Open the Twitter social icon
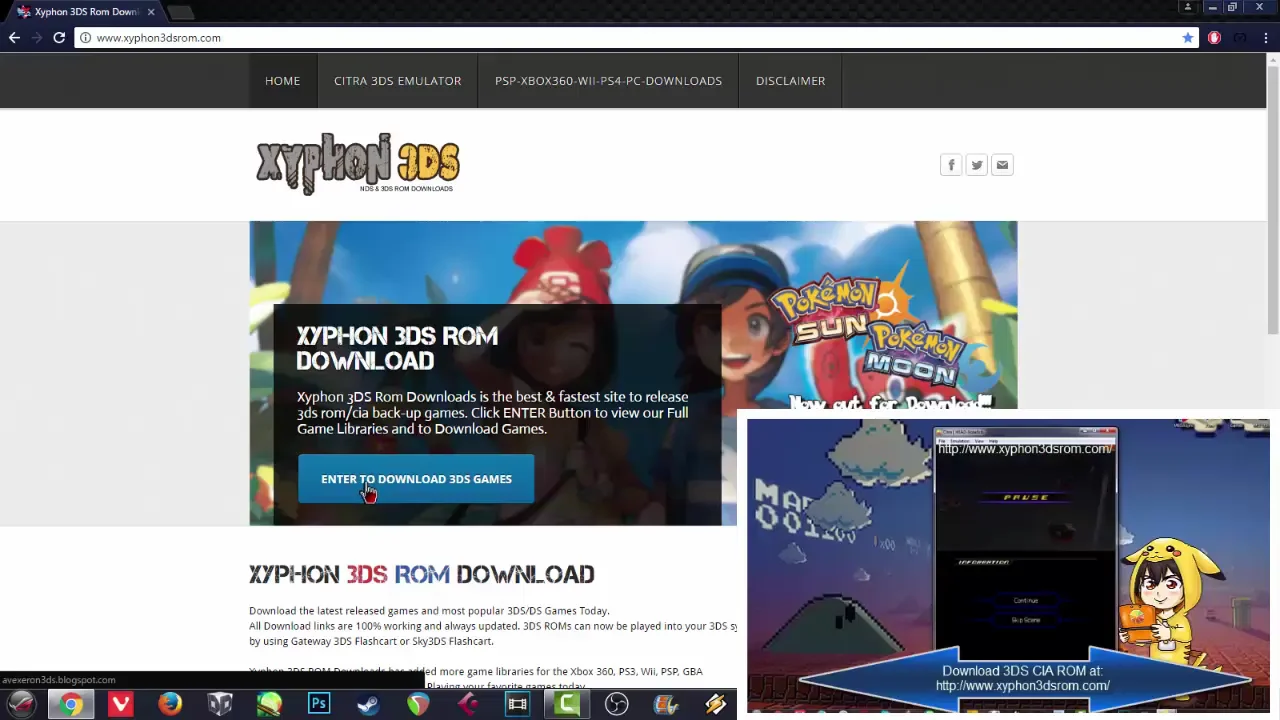 [977, 165]
